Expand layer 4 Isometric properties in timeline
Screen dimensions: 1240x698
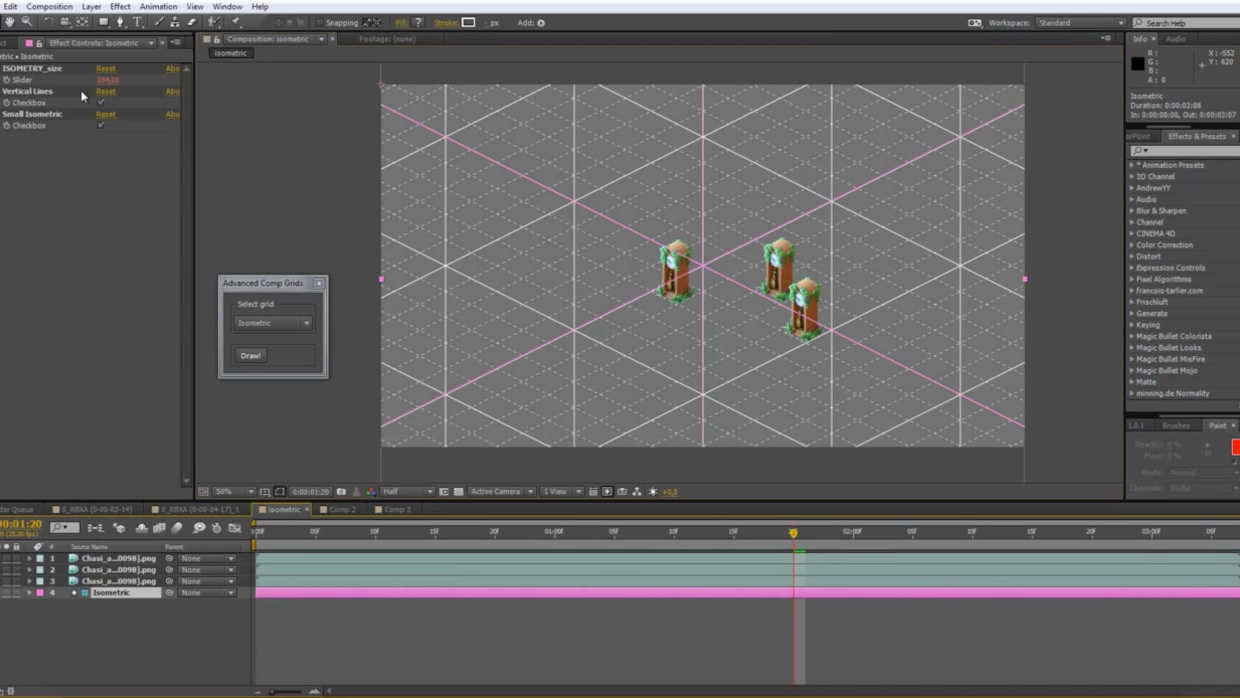pos(29,593)
